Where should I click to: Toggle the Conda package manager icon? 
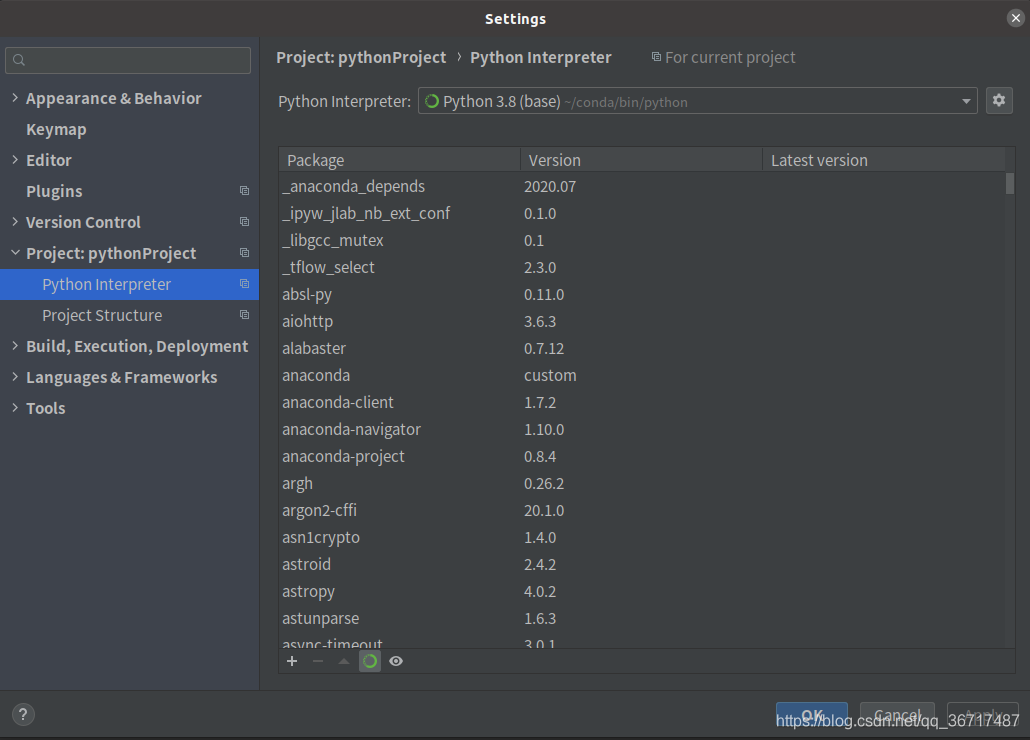coord(370,661)
